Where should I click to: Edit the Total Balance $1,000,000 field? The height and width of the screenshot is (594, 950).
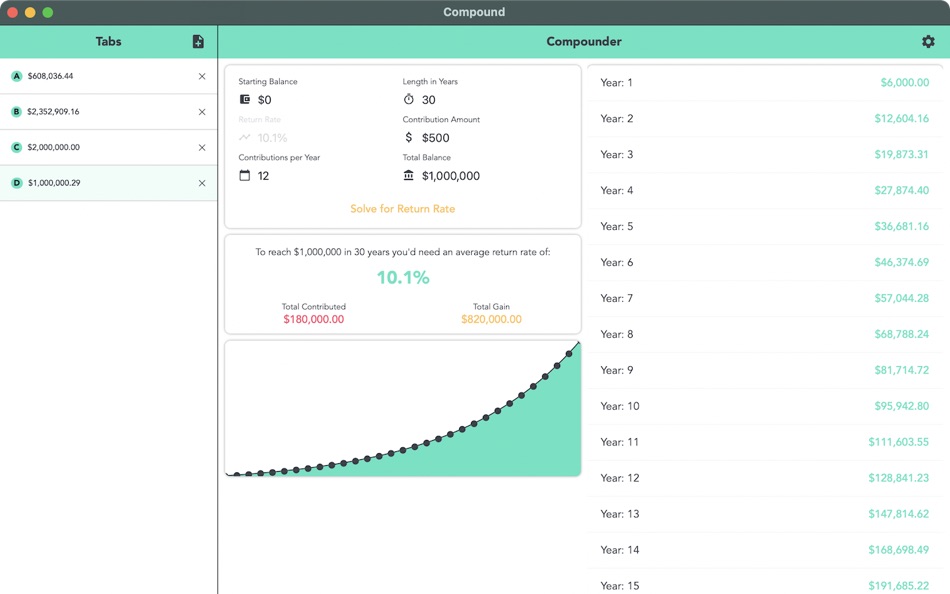click(x=451, y=176)
